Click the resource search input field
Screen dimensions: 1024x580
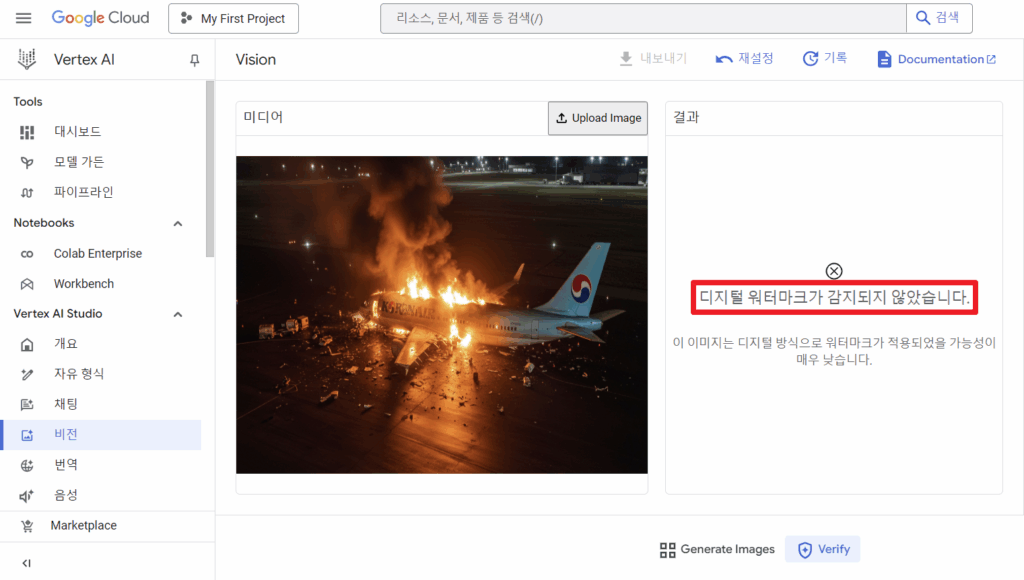tap(643, 18)
